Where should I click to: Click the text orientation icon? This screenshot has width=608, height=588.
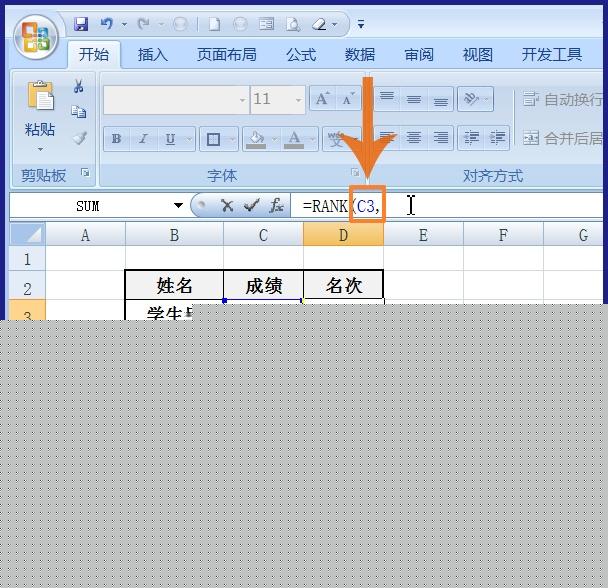(471, 99)
